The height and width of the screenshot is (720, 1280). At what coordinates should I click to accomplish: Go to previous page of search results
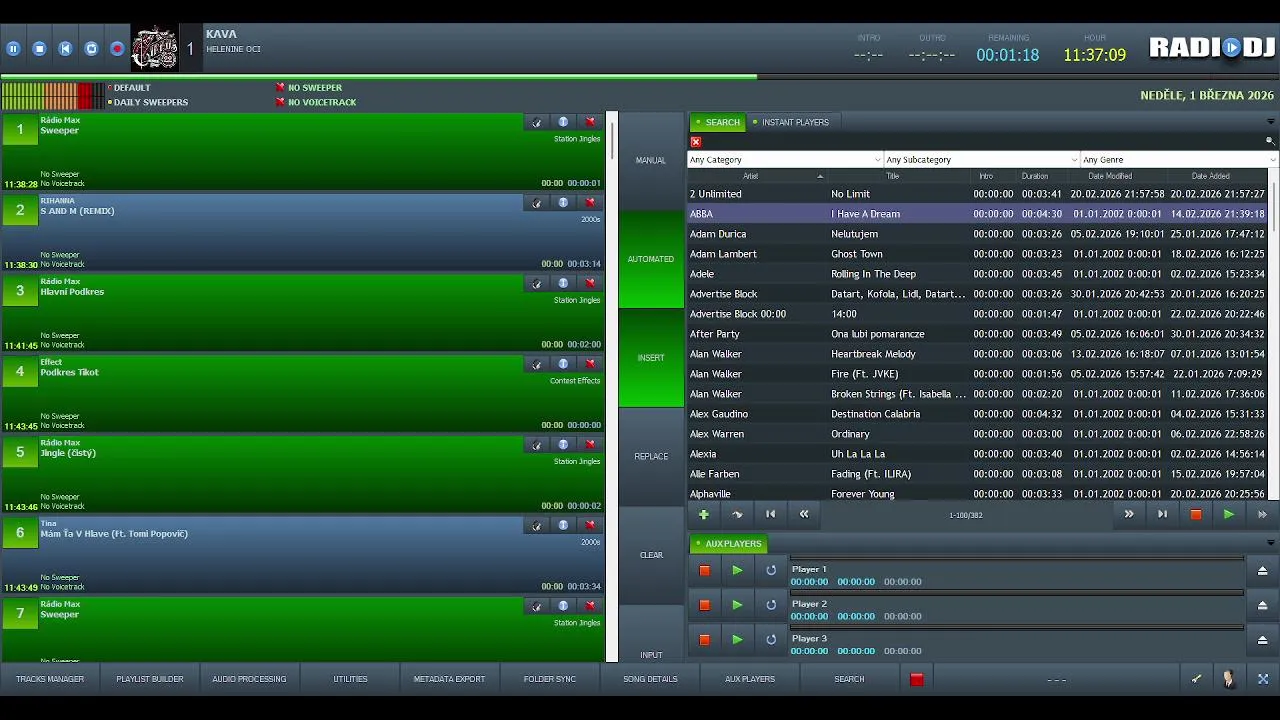[x=804, y=514]
